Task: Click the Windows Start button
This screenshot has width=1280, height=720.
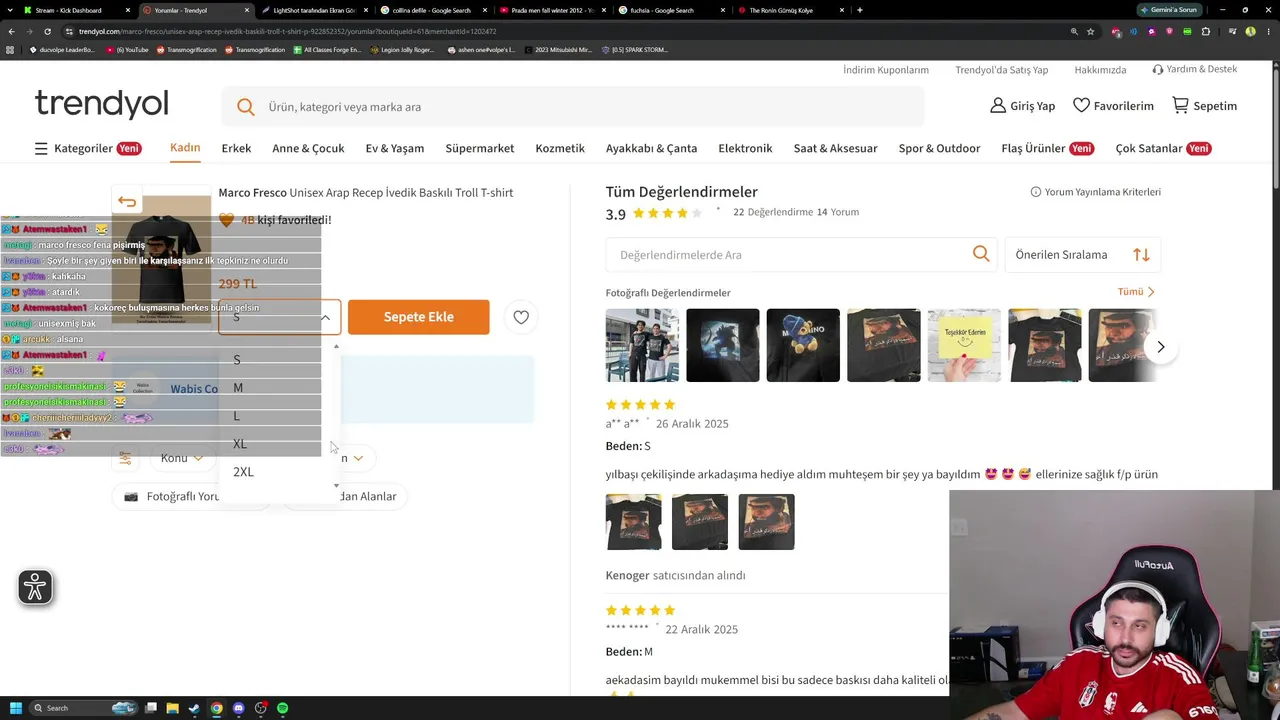Action: pyautogui.click(x=15, y=708)
